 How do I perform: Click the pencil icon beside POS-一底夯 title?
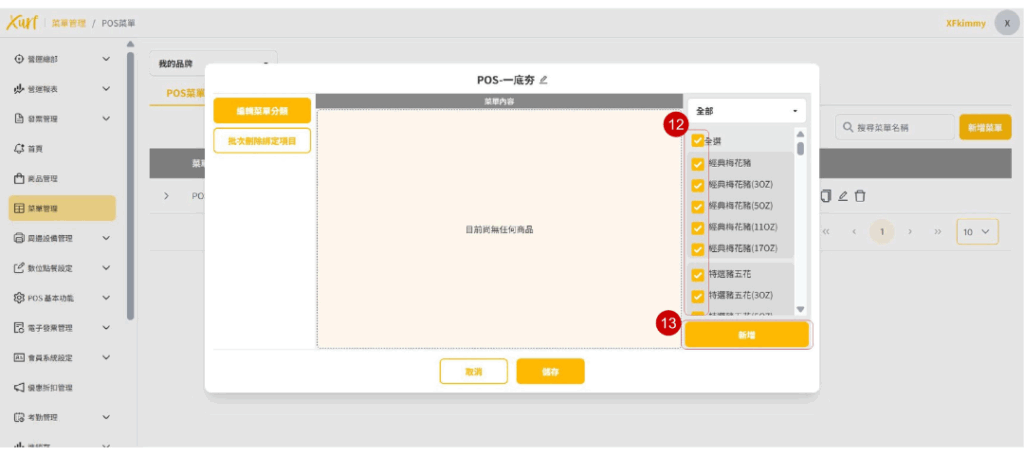(x=544, y=80)
